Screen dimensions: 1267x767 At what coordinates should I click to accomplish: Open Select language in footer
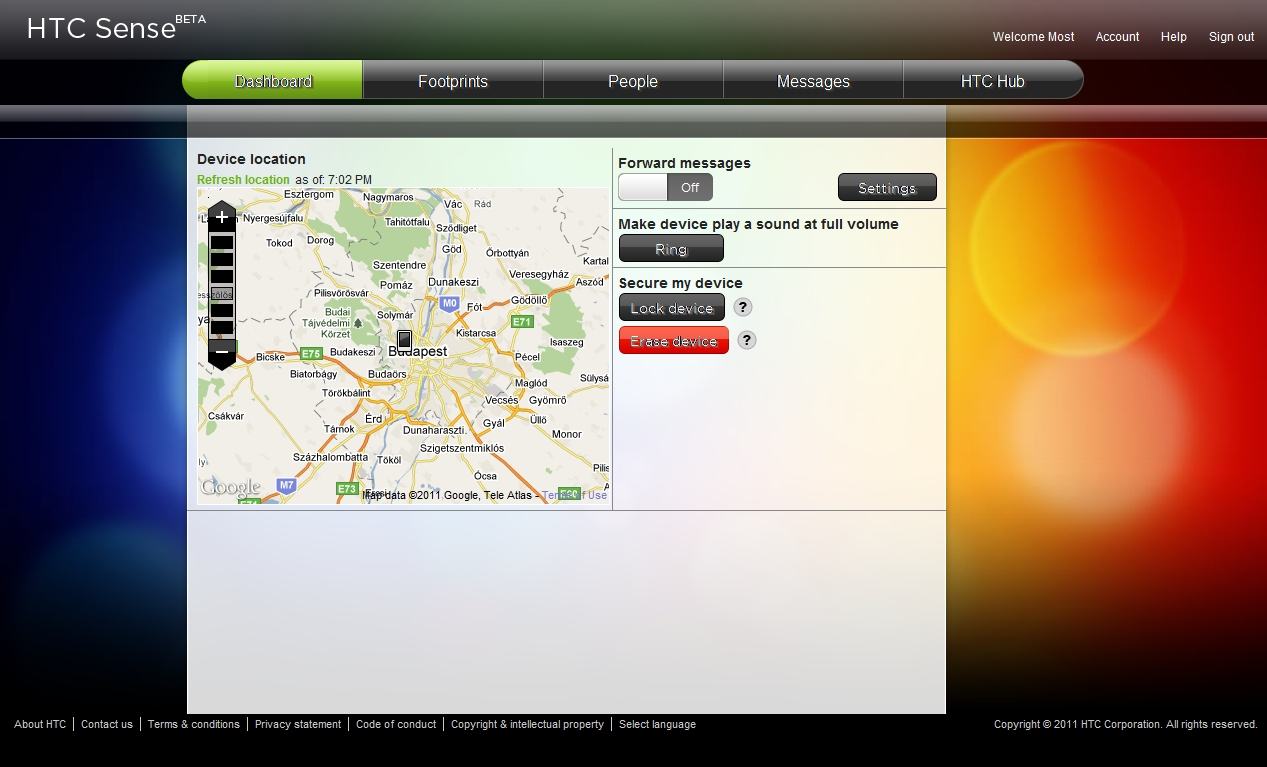click(x=657, y=724)
